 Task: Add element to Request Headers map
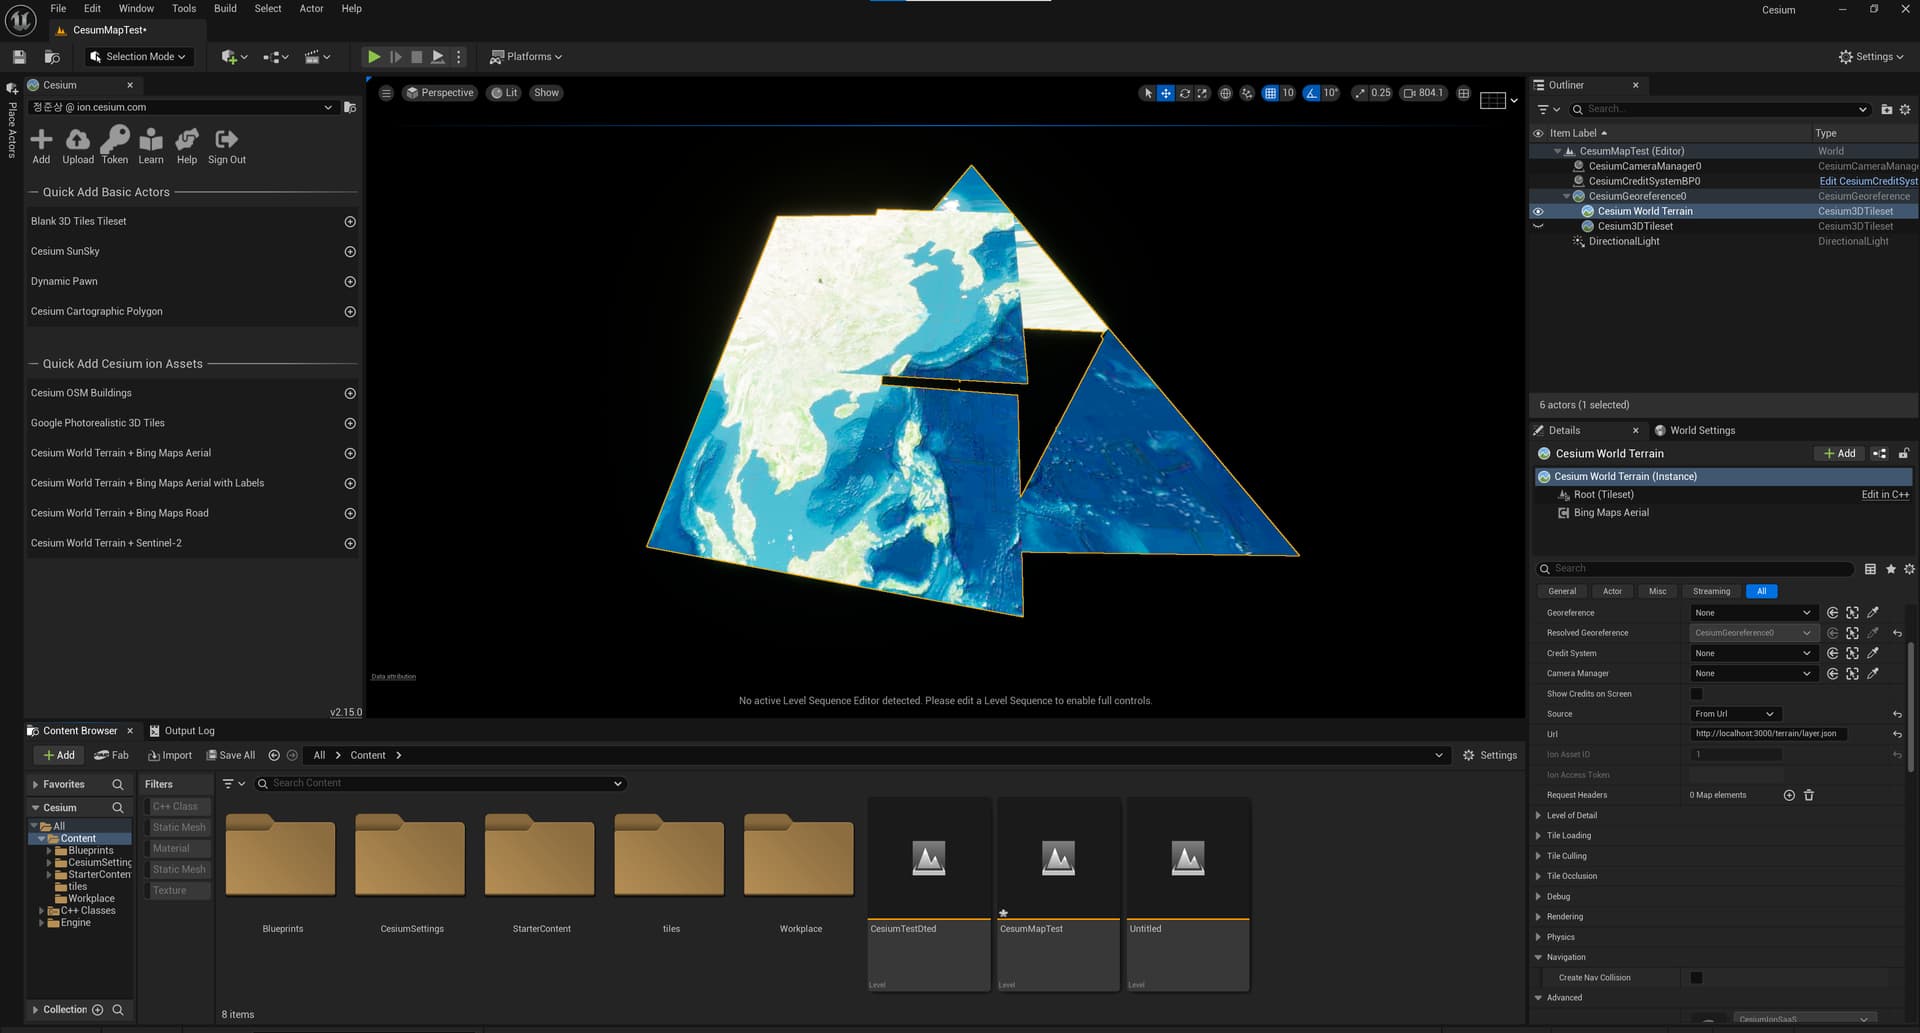(x=1789, y=795)
